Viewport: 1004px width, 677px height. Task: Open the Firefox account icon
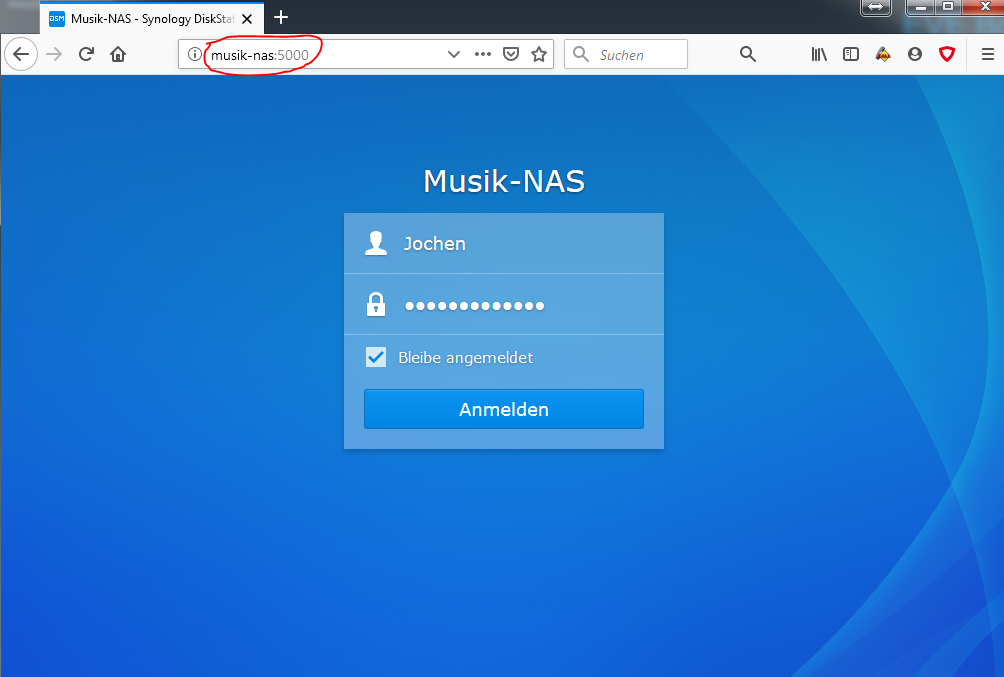(x=915, y=54)
